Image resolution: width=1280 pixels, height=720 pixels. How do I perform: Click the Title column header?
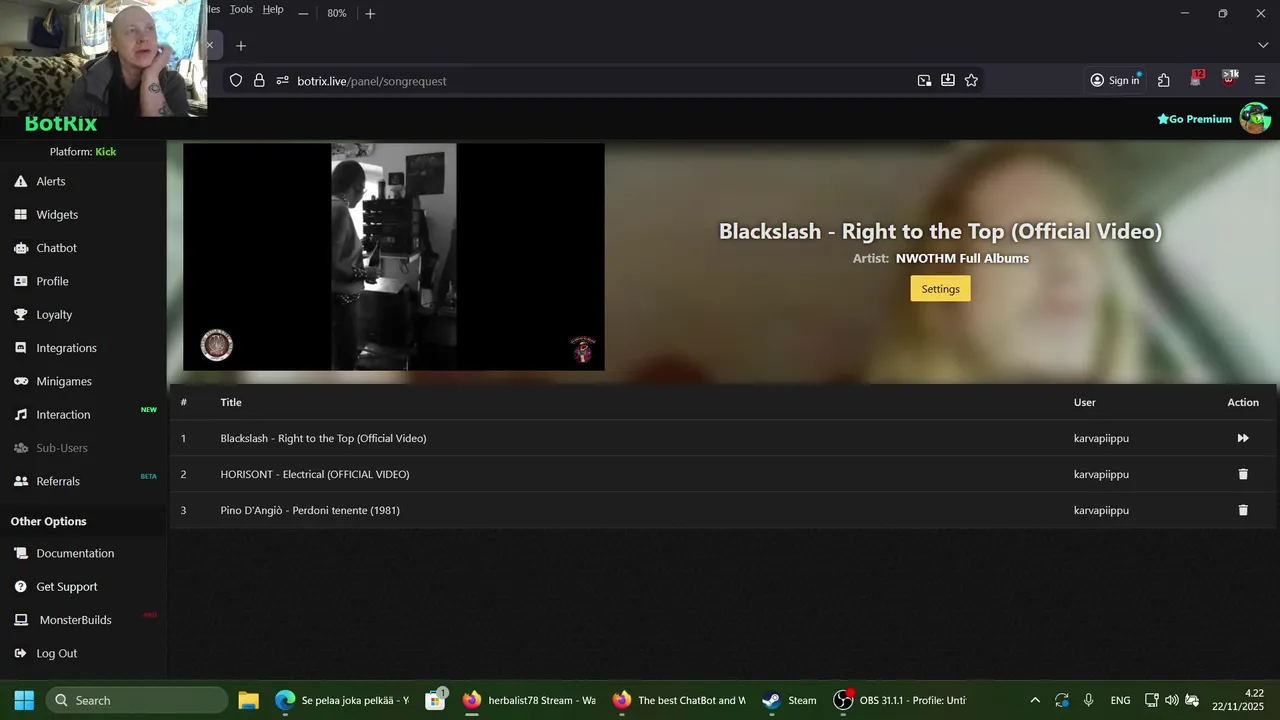click(231, 402)
